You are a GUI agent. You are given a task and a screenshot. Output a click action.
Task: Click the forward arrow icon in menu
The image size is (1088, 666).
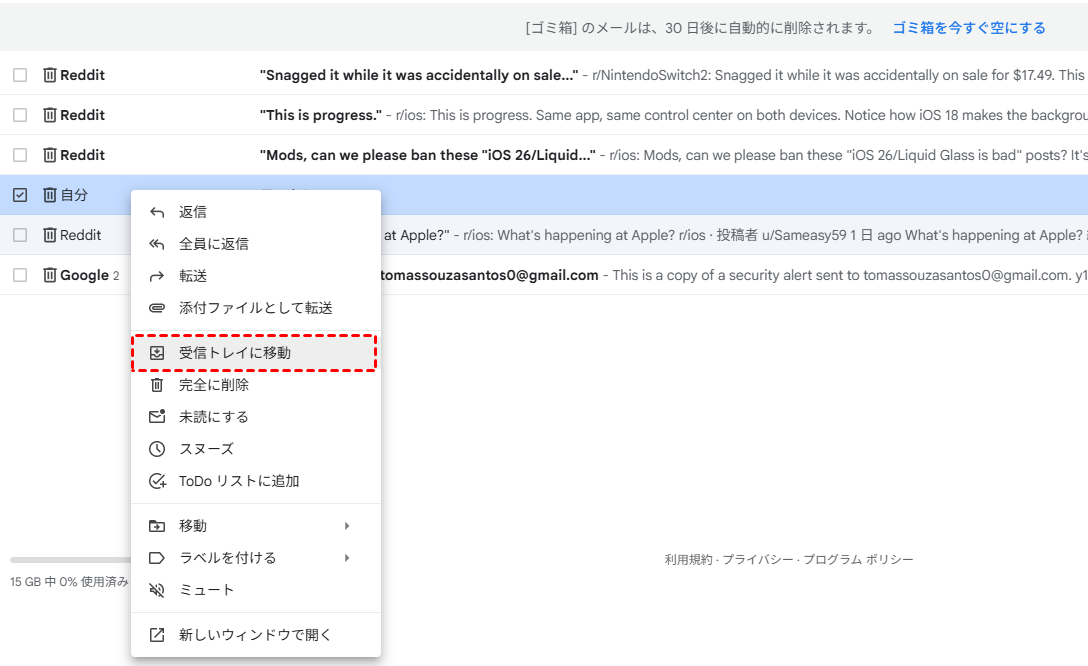tap(157, 276)
